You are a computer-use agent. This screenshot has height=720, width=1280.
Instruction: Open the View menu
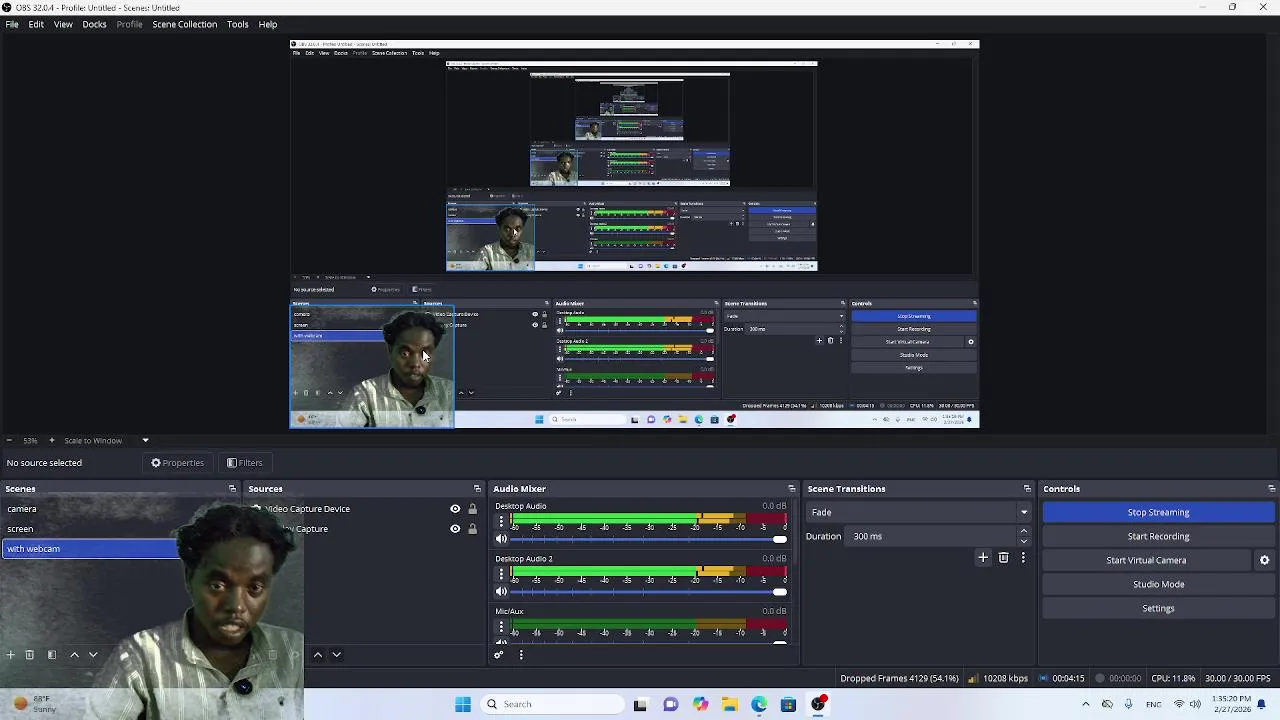(x=63, y=24)
